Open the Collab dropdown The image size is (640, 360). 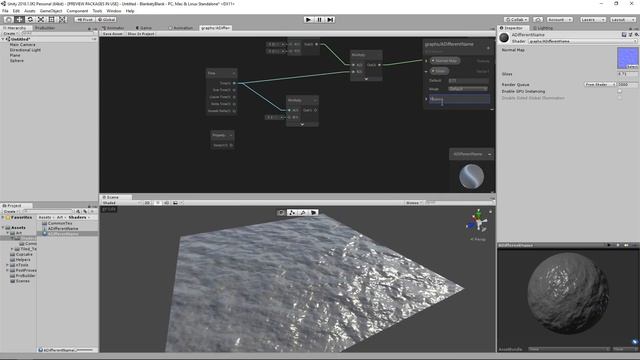click(x=516, y=20)
